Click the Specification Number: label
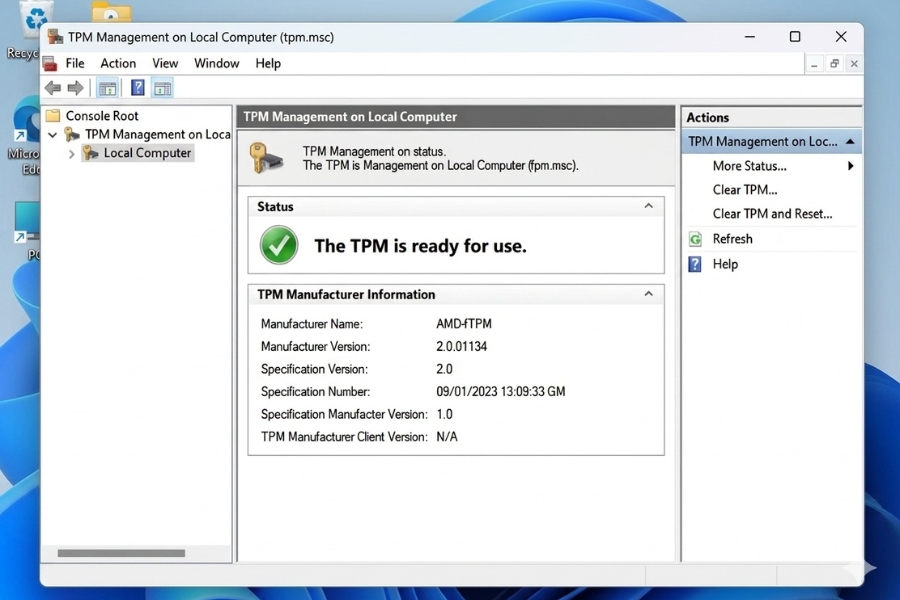 point(315,392)
